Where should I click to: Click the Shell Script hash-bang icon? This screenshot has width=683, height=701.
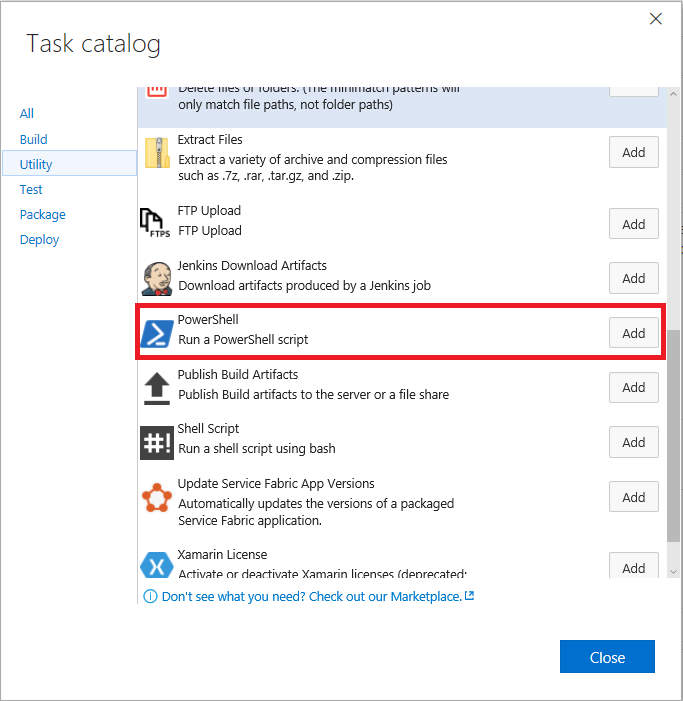tap(157, 442)
